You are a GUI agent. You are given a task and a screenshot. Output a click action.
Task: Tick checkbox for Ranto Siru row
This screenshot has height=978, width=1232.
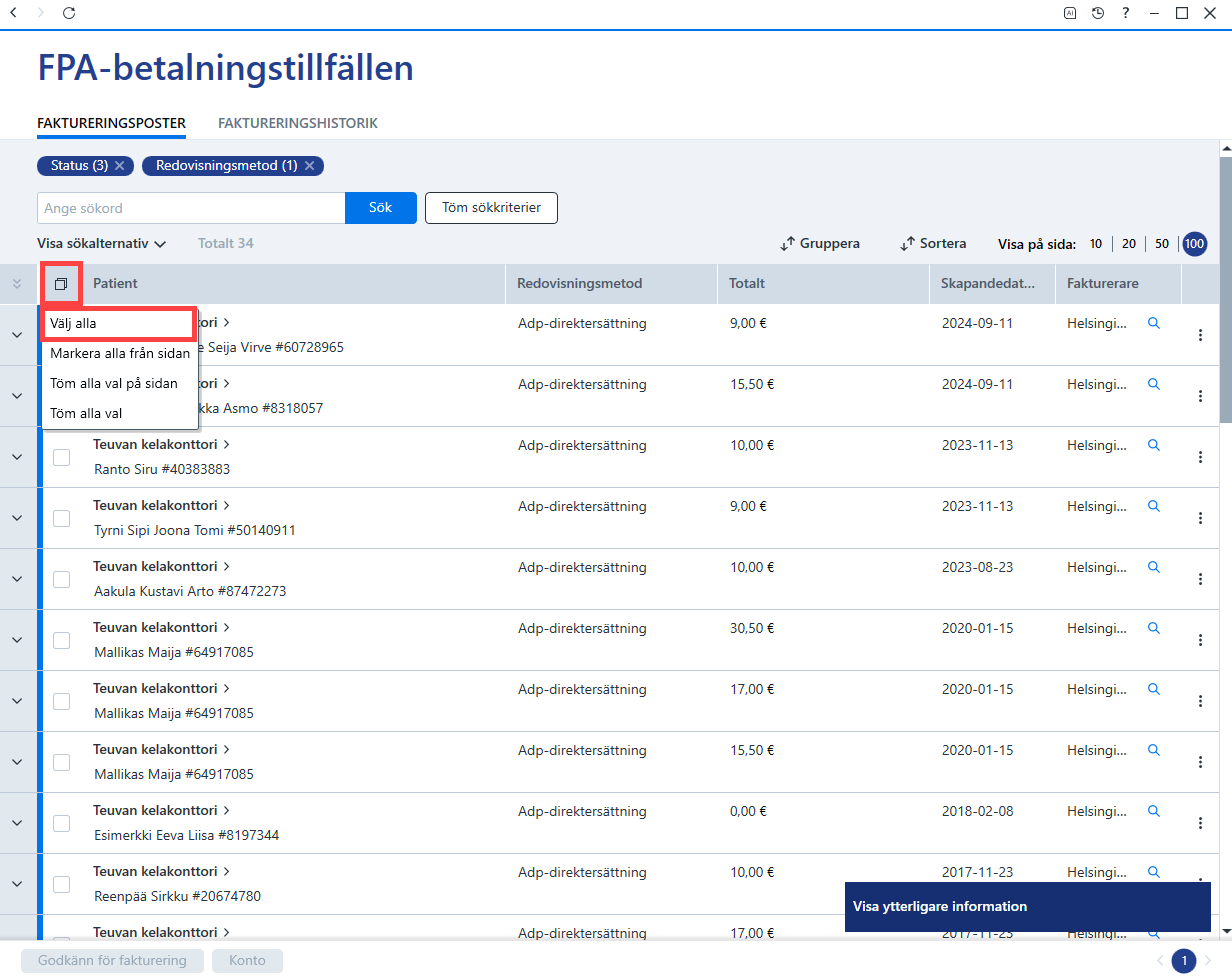61,457
